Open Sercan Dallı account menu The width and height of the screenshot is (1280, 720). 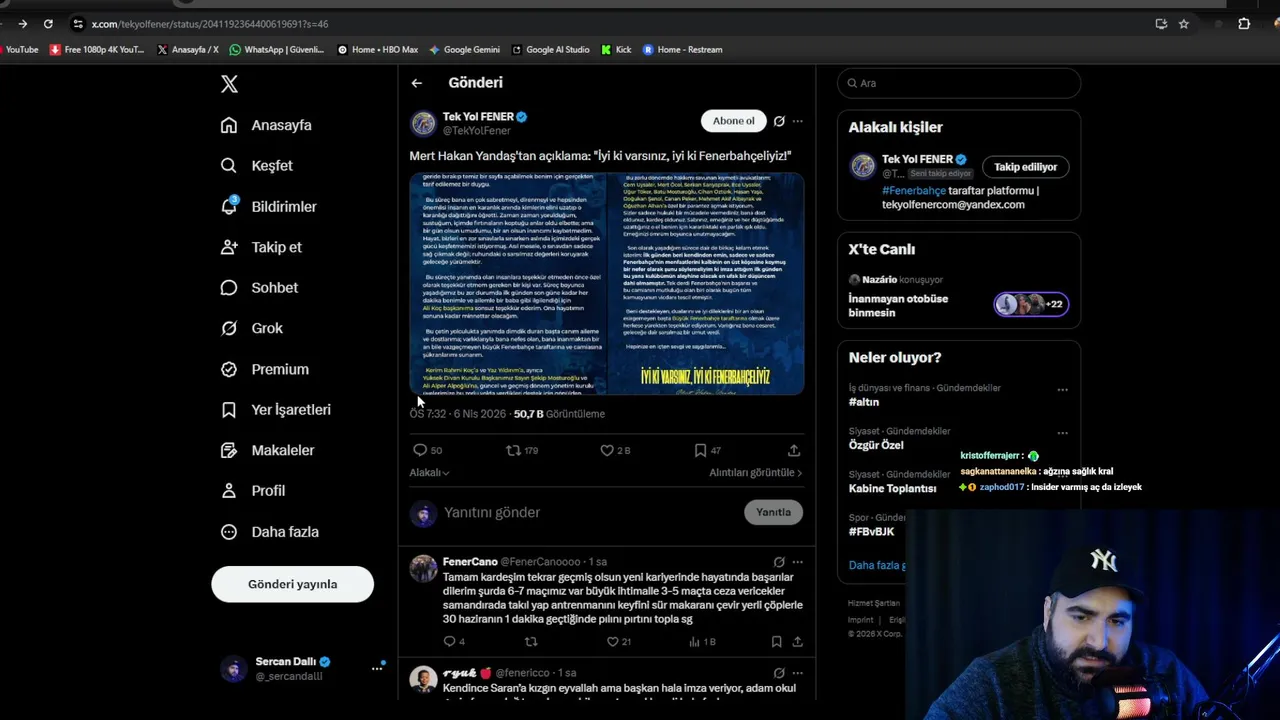[303, 669]
